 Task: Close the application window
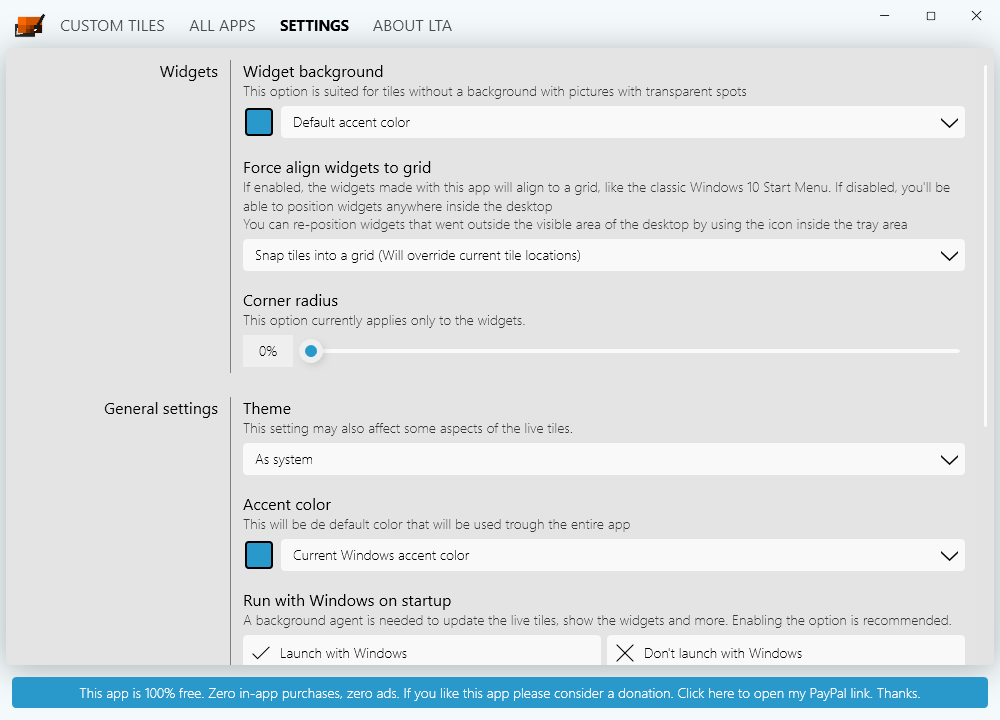point(976,16)
